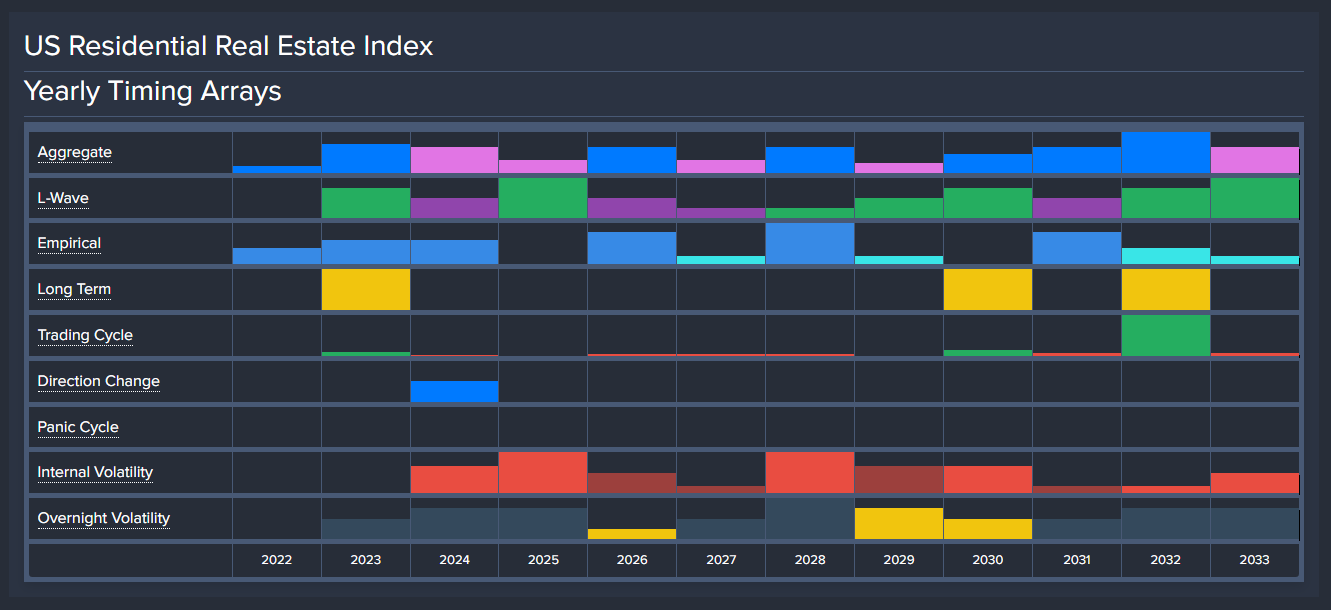1331x610 pixels.
Task: Click the Yearly Timing Arrays heading
Action: click(152, 91)
